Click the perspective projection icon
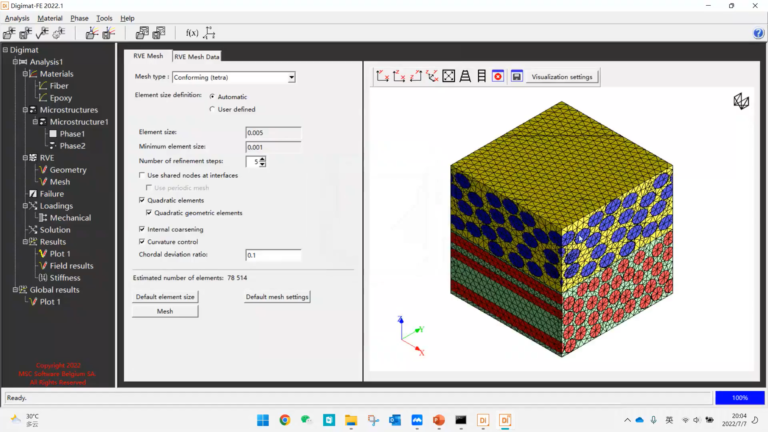The image size is (768, 432). point(465,76)
